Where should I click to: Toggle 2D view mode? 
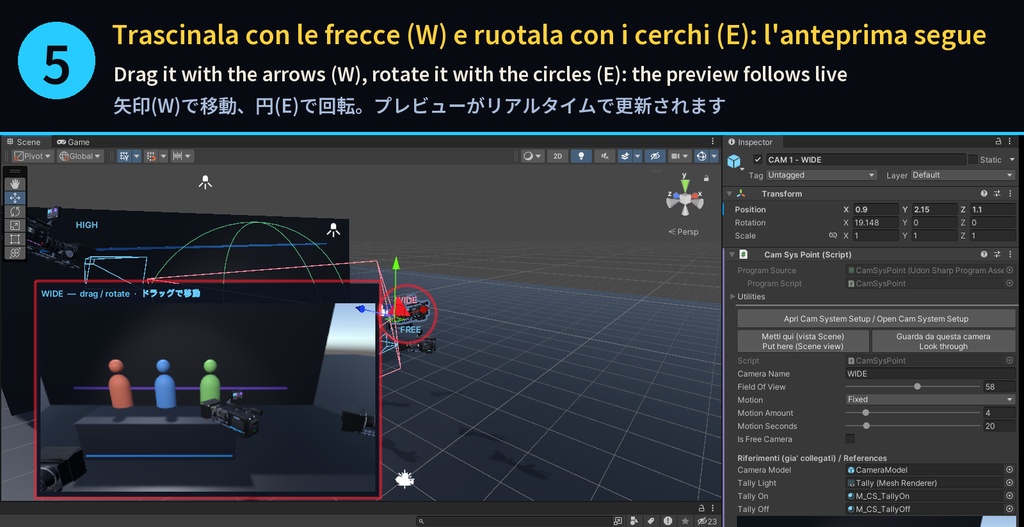(557, 156)
